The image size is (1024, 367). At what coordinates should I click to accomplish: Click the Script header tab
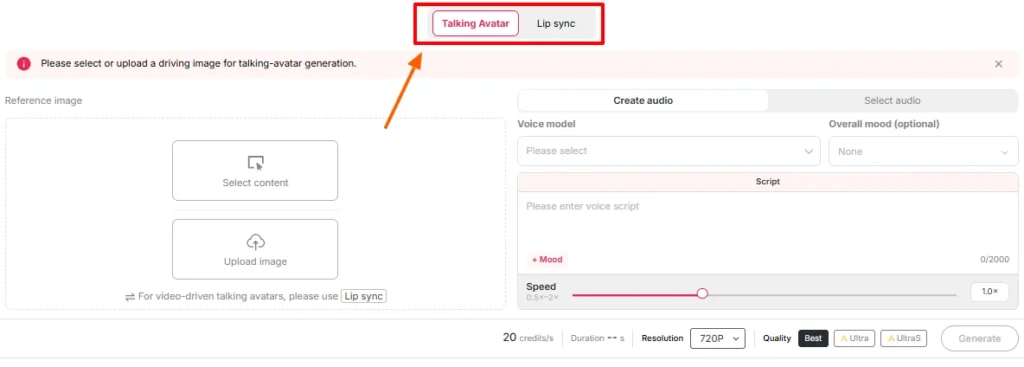(x=767, y=182)
